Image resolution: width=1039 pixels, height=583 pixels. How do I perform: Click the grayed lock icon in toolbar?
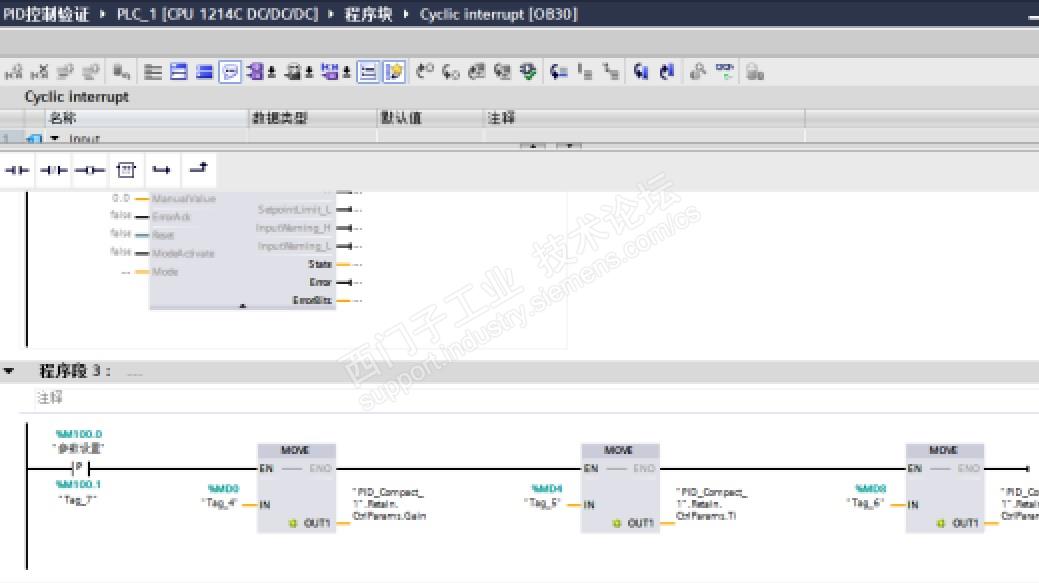(755, 72)
